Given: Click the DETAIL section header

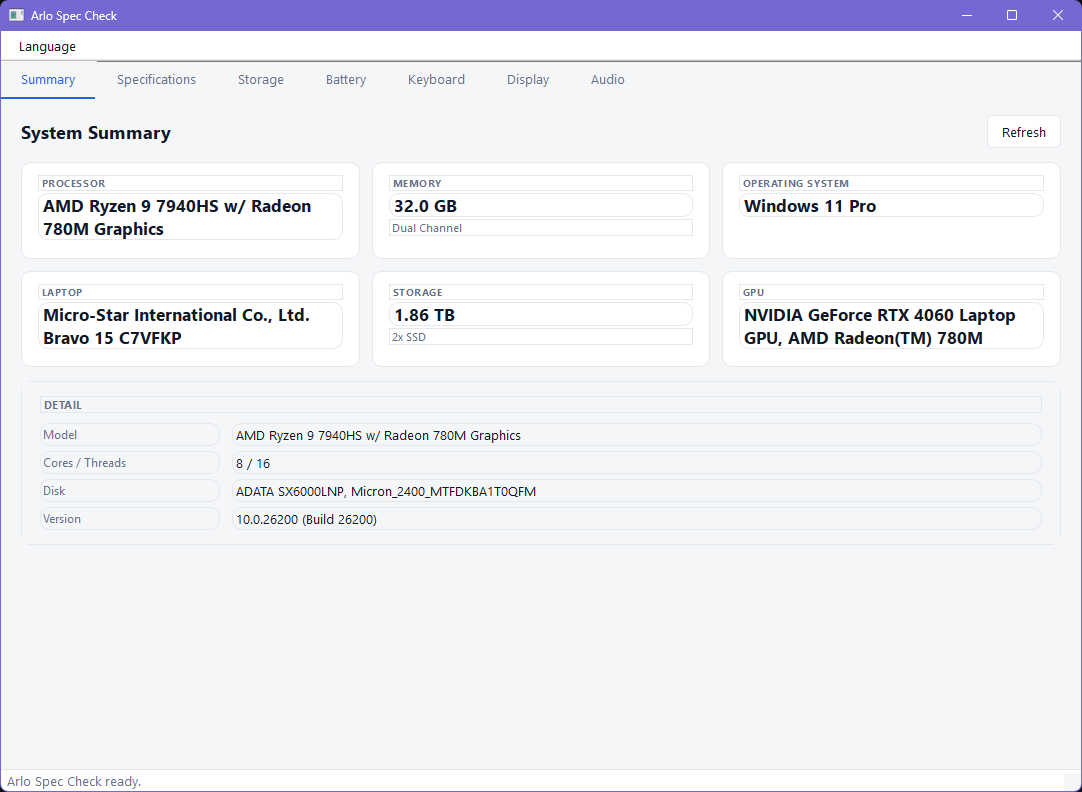Looking at the screenshot, I should point(541,405).
